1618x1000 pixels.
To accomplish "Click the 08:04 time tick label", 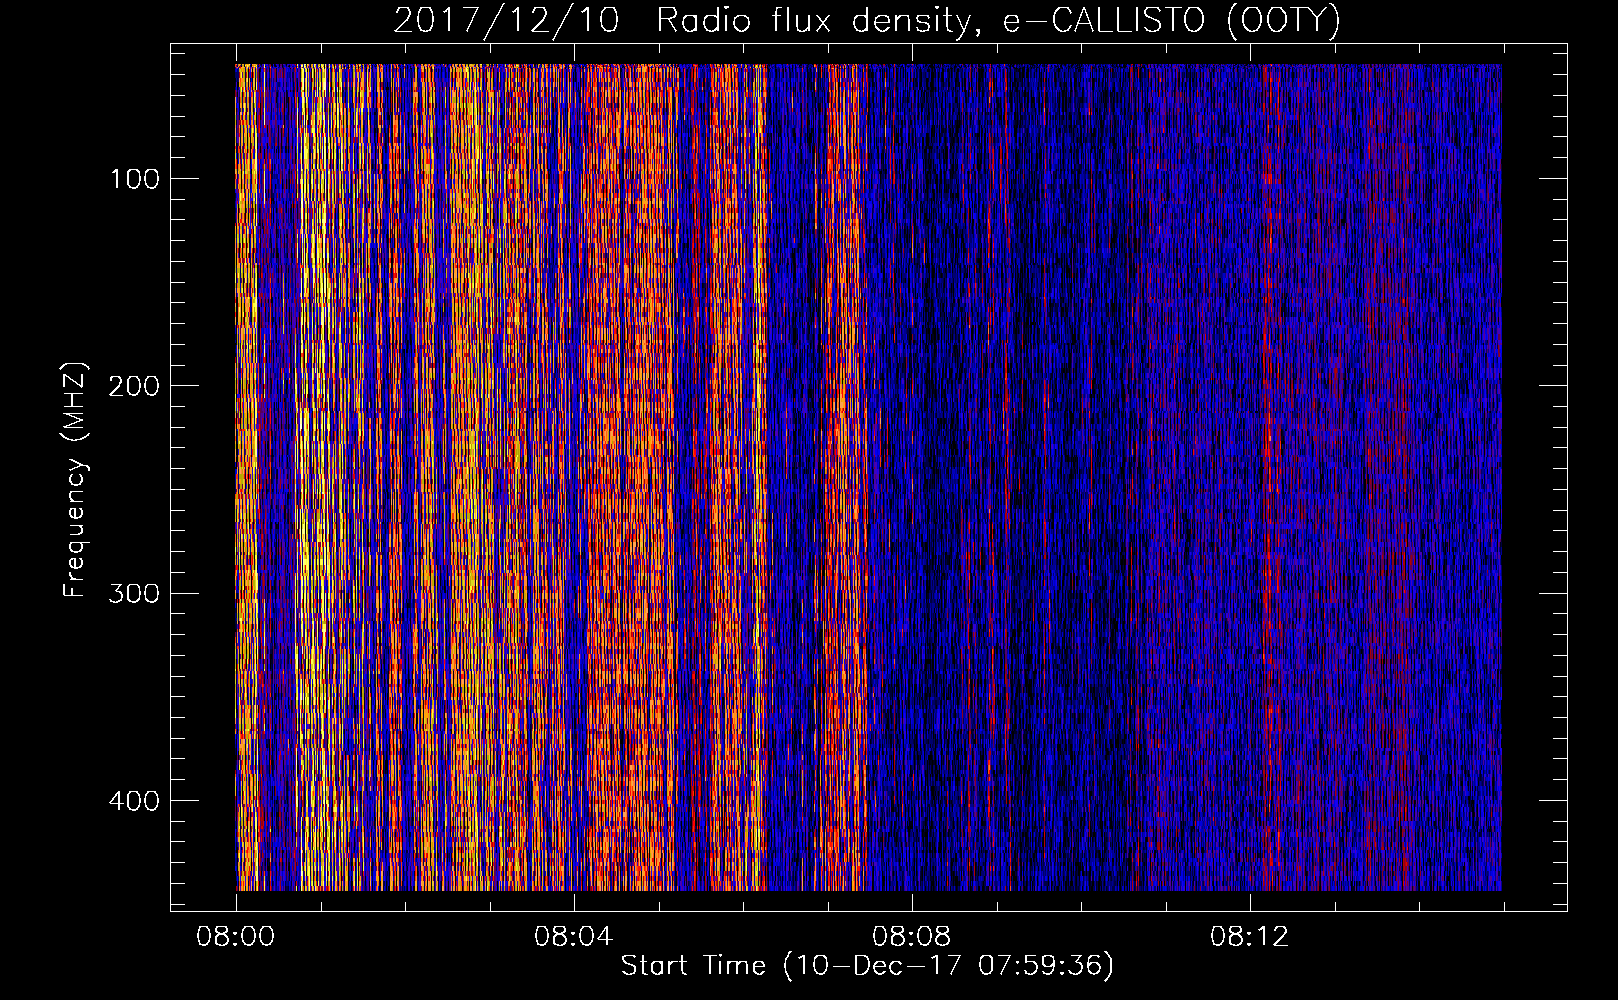I will coord(574,937).
